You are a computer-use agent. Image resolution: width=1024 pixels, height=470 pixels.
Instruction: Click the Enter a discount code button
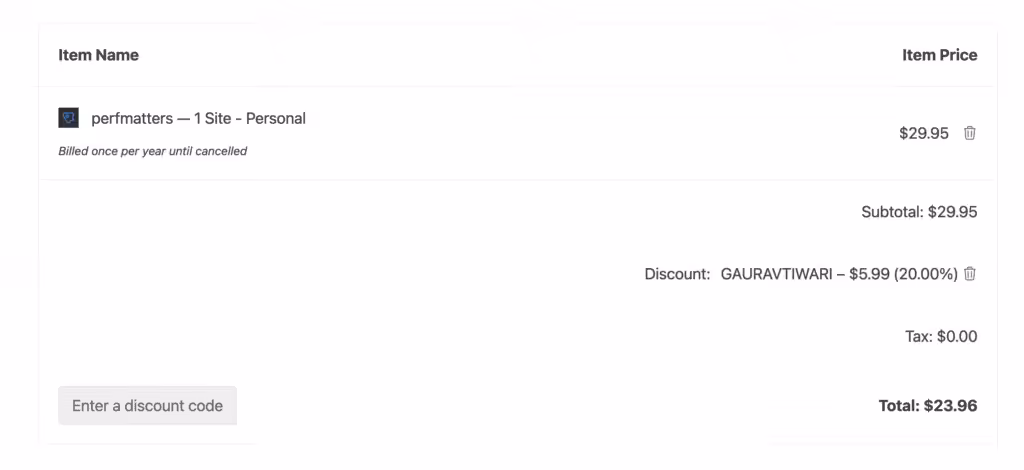(147, 405)
